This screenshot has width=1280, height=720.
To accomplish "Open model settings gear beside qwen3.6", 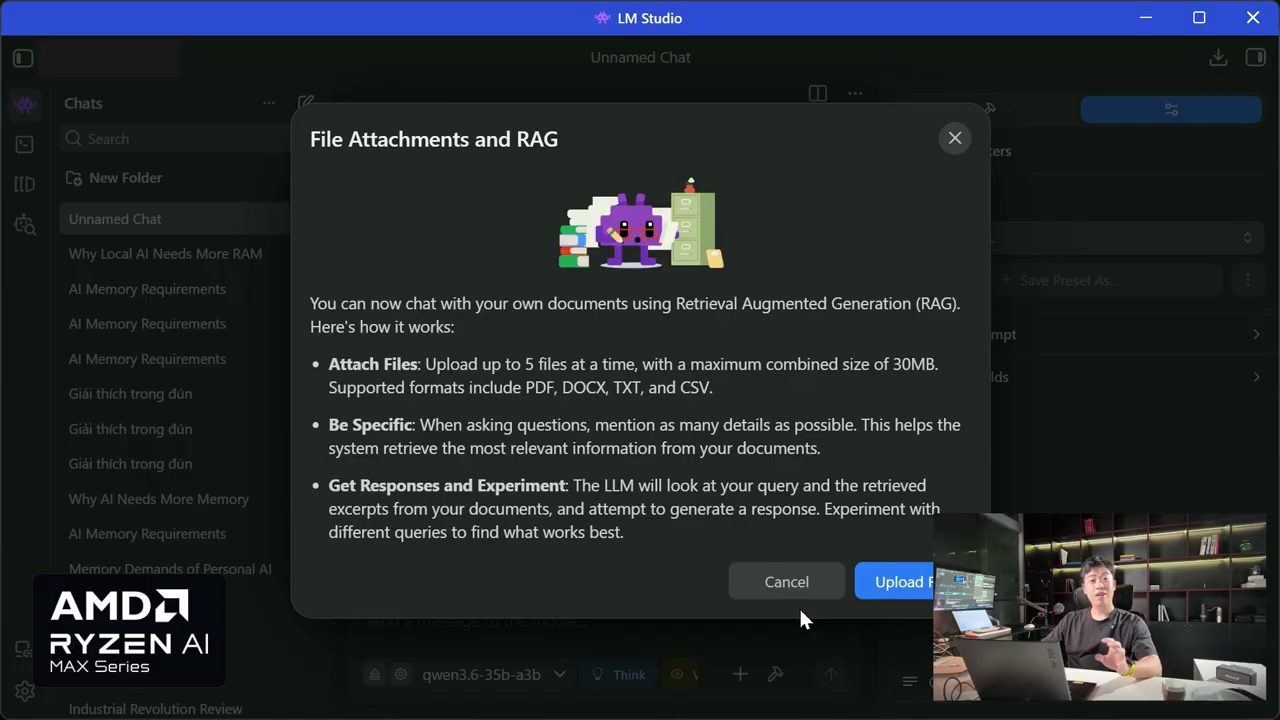I will pos(401,675).
